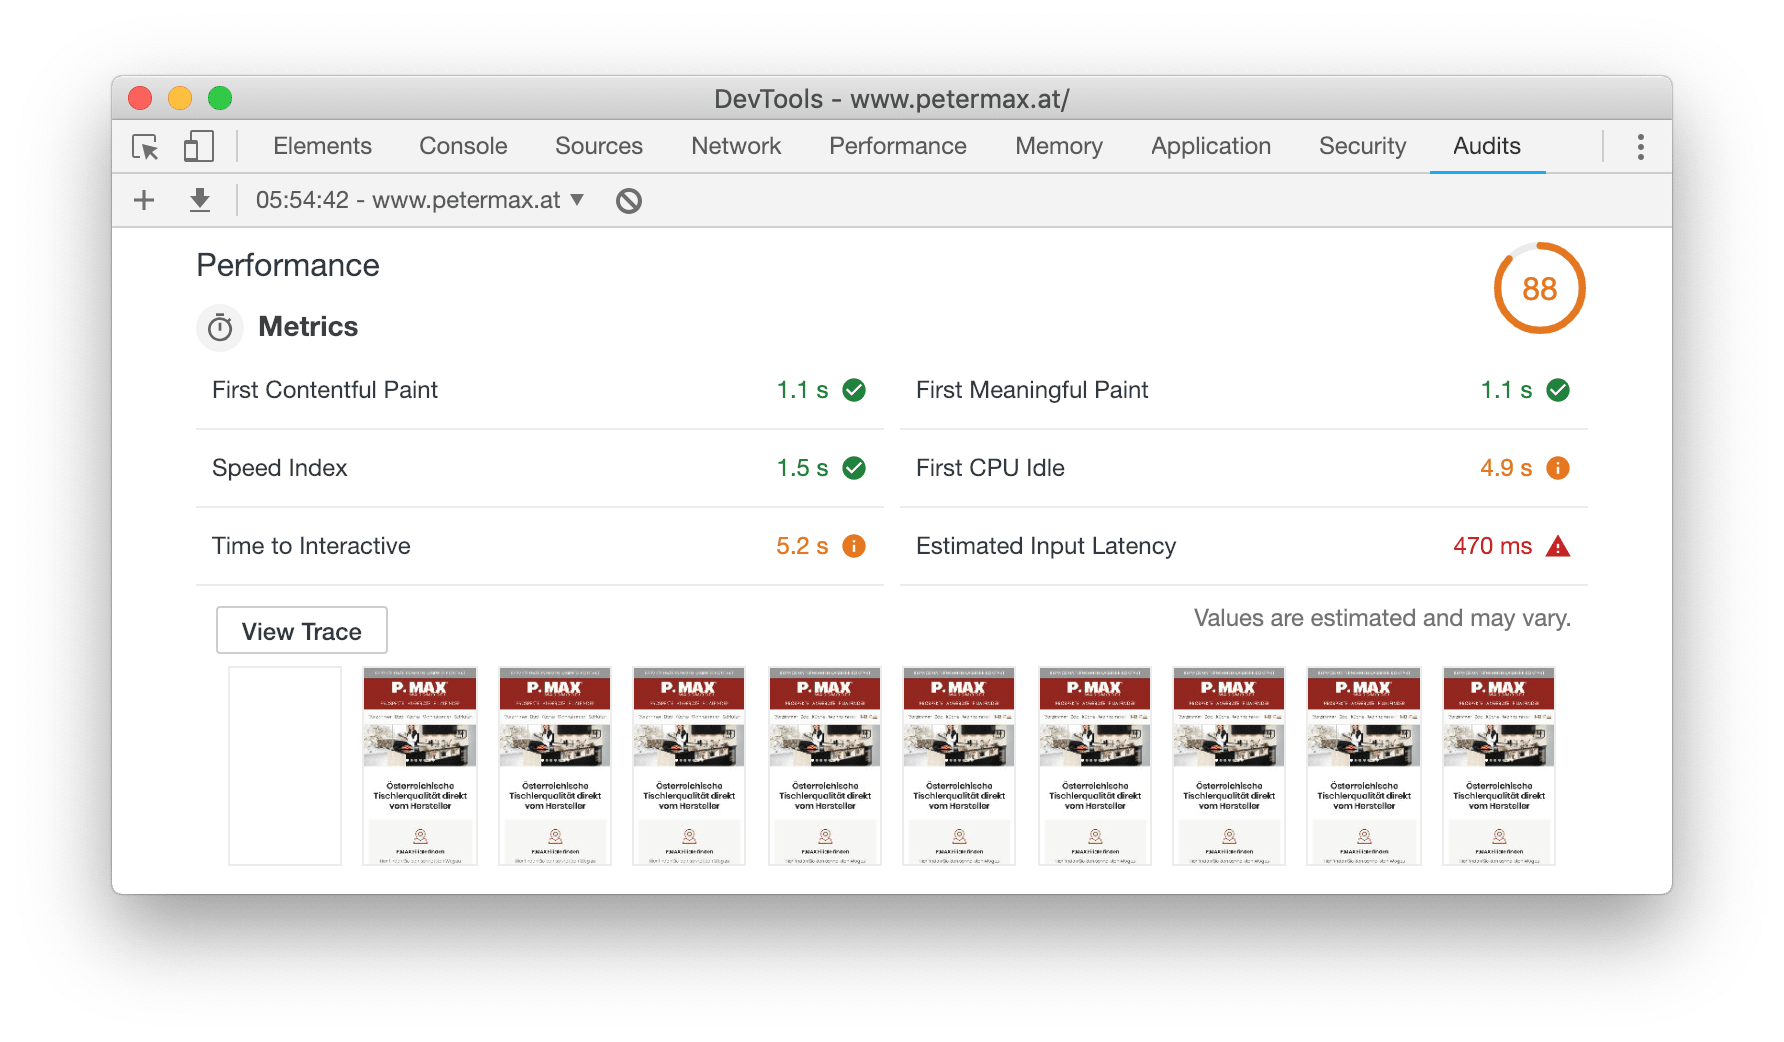The image size is (1784, 1042).
Task: Click the last filmstrip screenshot thumbnail
Action: (x=1498, y=765)
